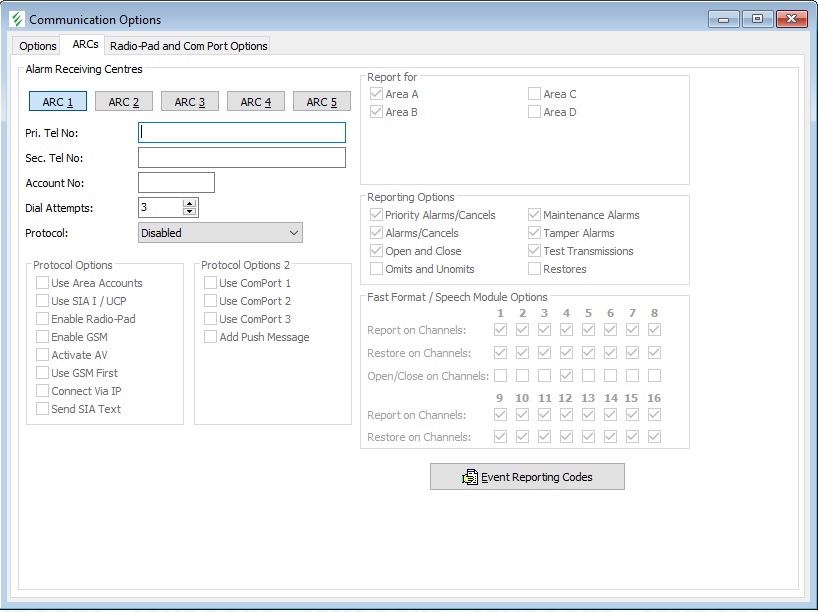
Task: Decrease Dial Attempts with down arrow
Action: [x=190, y=212]
